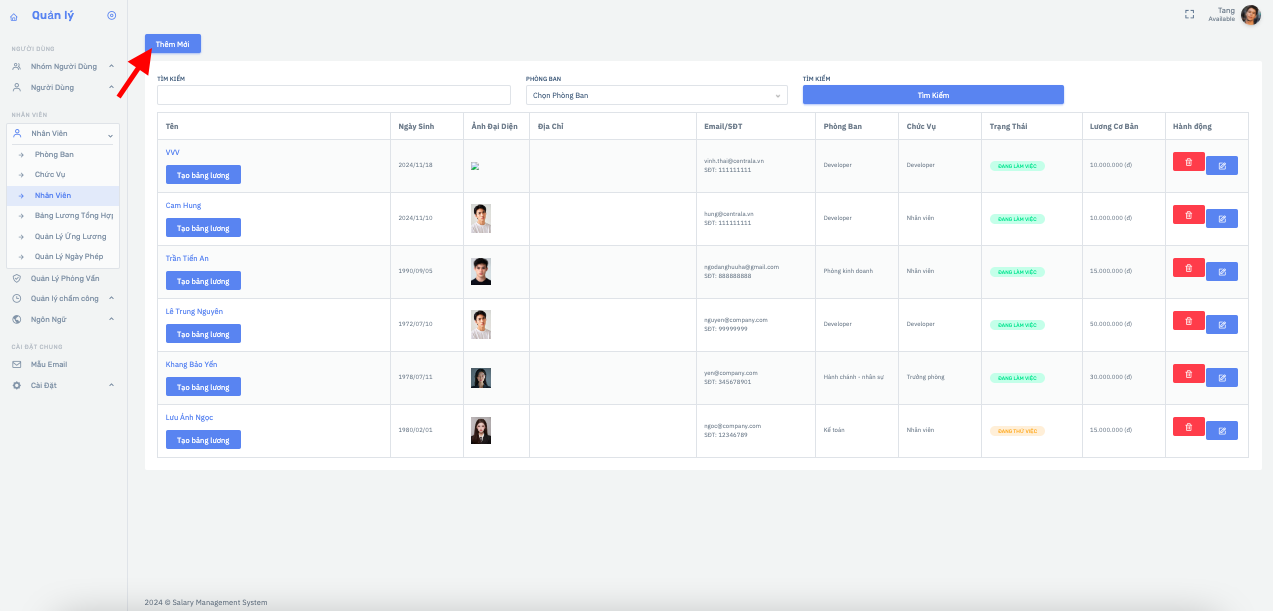Click the home icon beside Quản lý
The height and width of the screenshot is (611, 1273).
[x=14, y=17]
